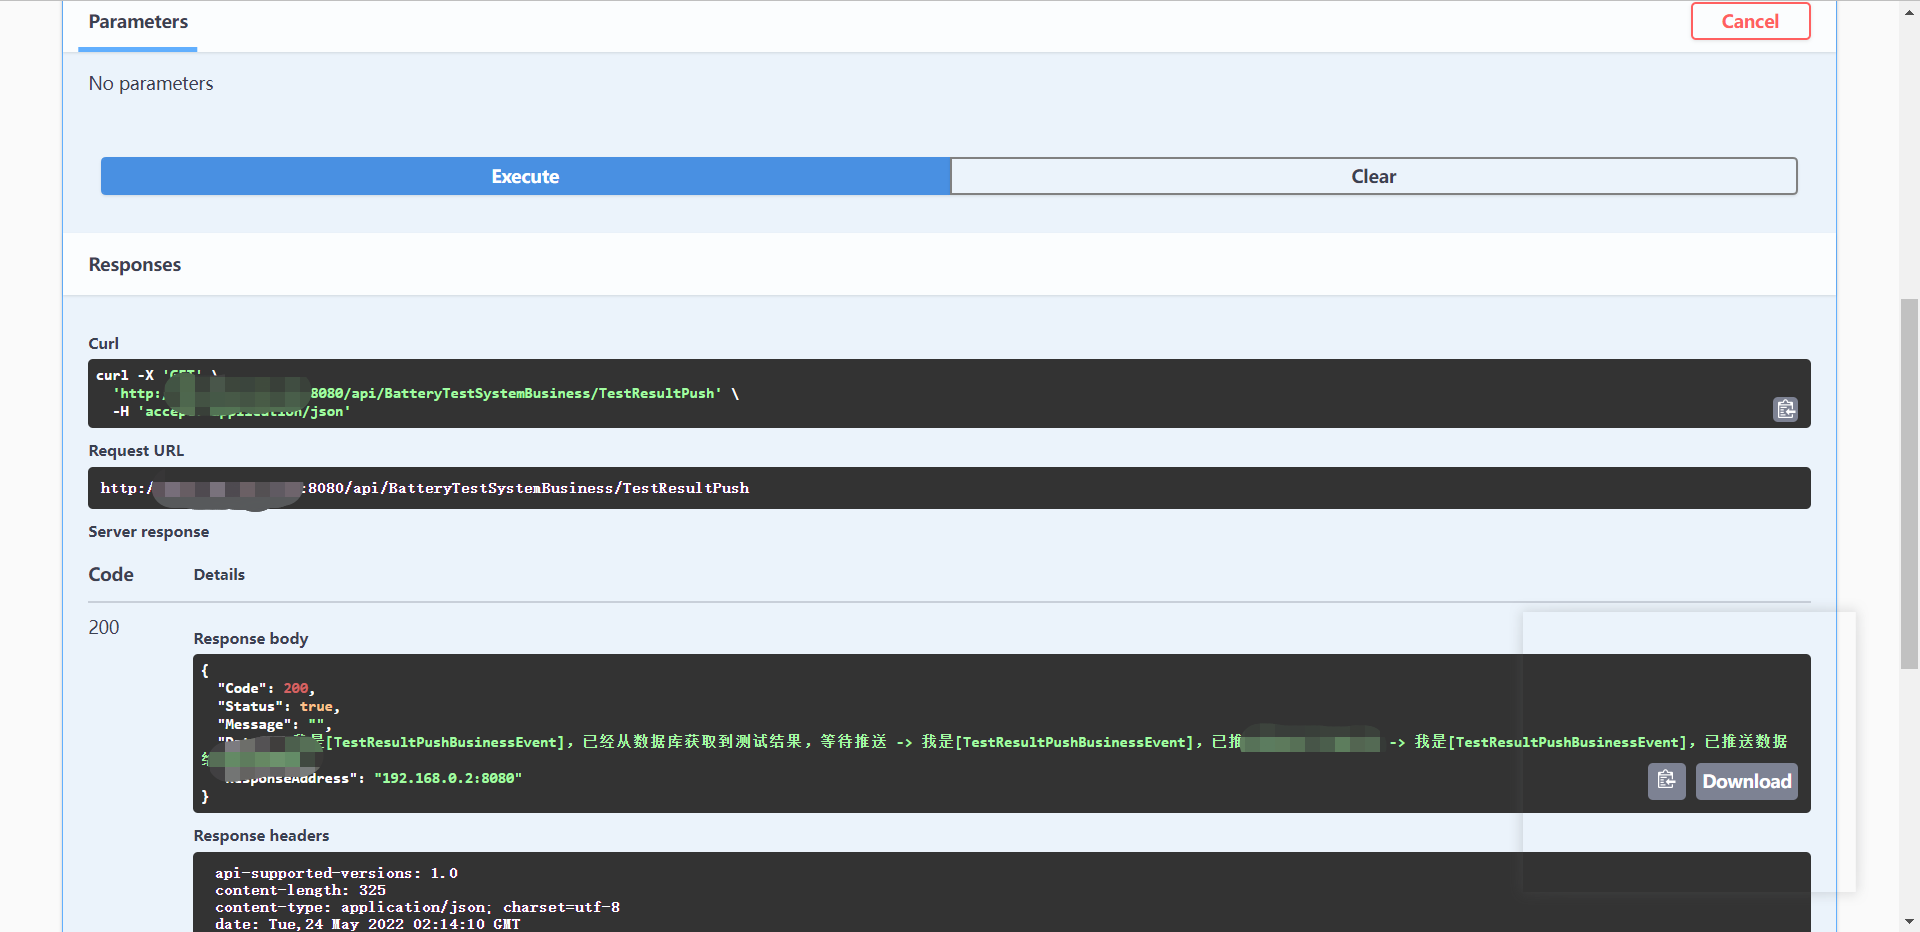
Task: Click the Request URL text box
Action: pyautogui.click(x=949, y=488)
